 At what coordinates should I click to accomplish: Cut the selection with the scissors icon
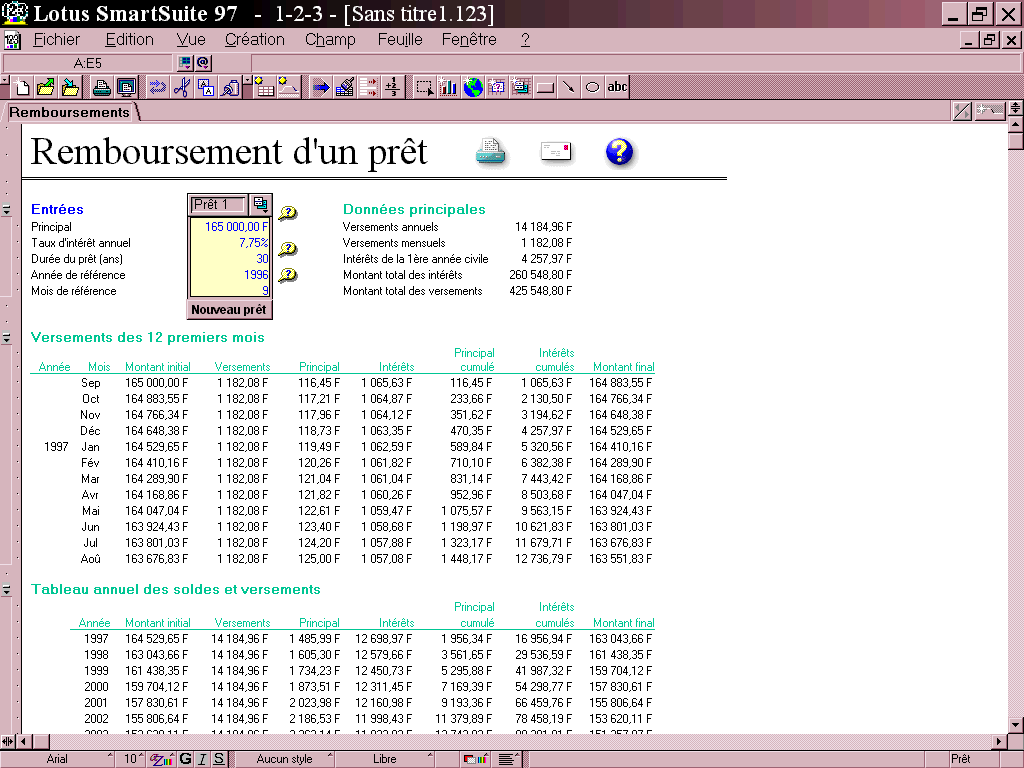[x=182, y=87]
